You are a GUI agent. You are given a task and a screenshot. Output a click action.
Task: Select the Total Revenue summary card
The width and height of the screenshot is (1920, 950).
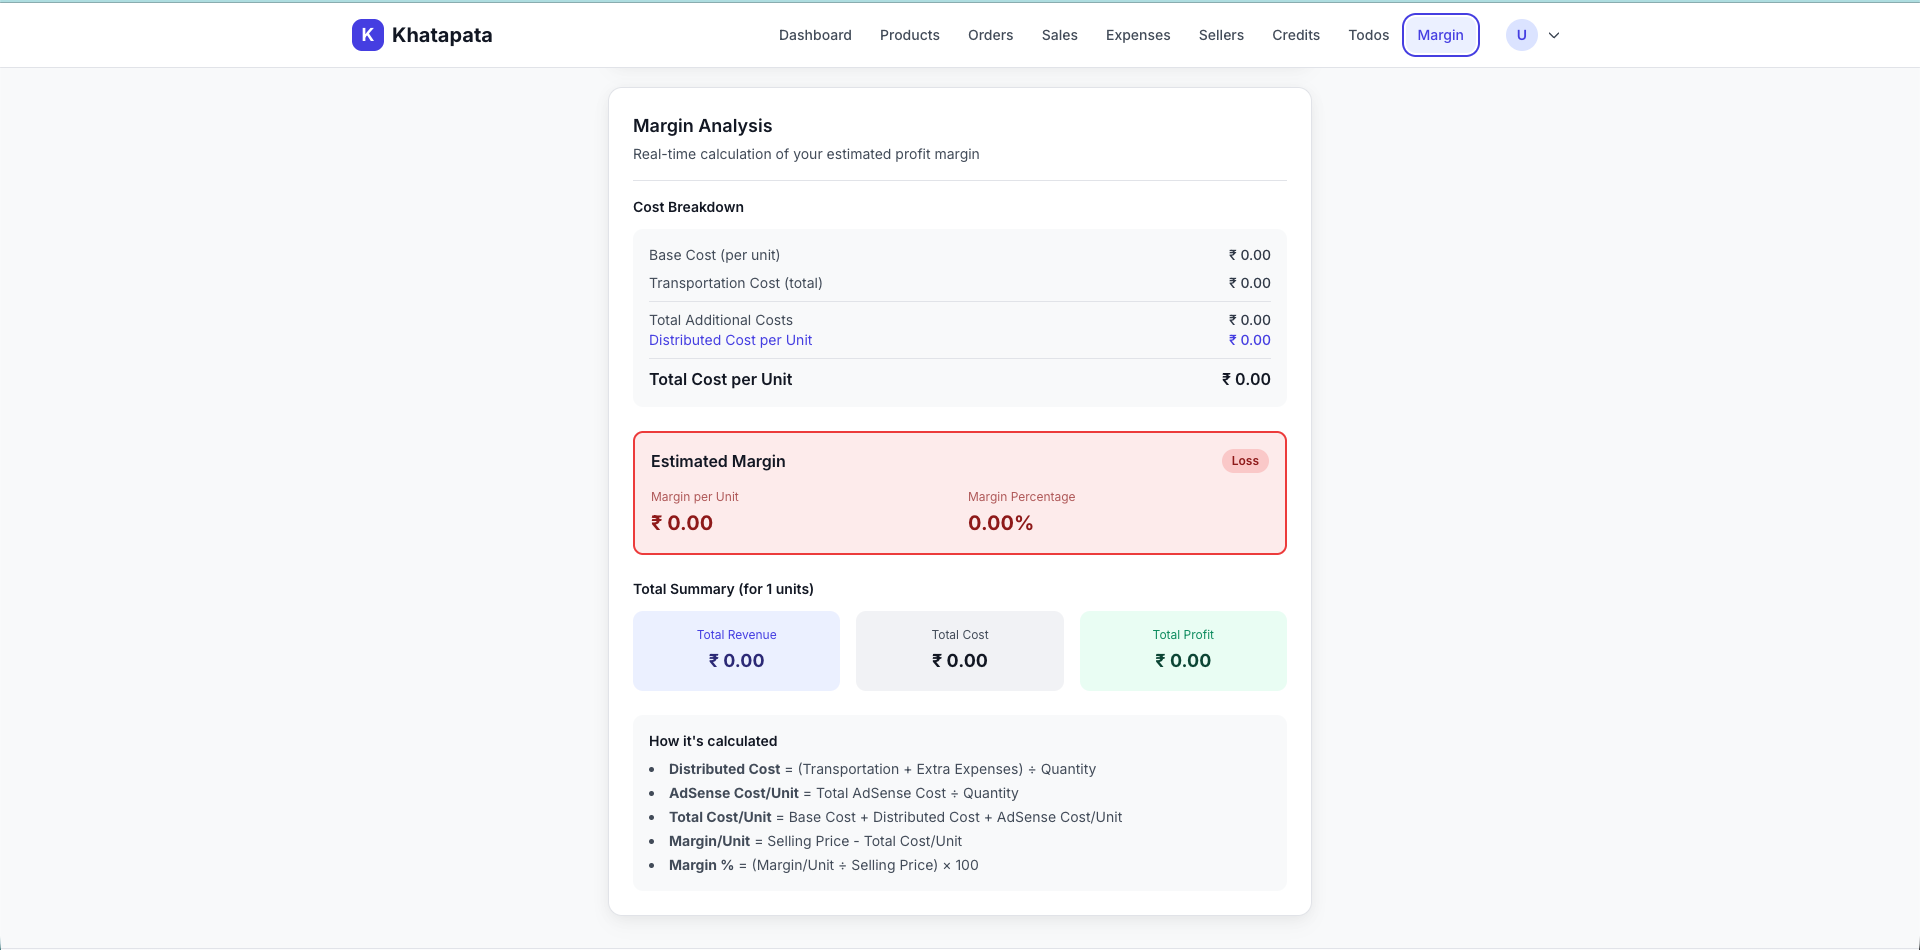click(x=736, y=650)
